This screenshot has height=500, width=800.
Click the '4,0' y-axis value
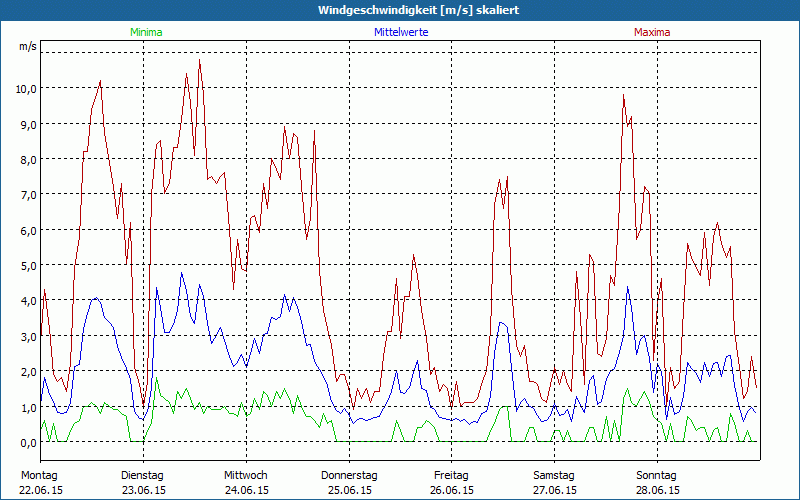tap(29, 301)
